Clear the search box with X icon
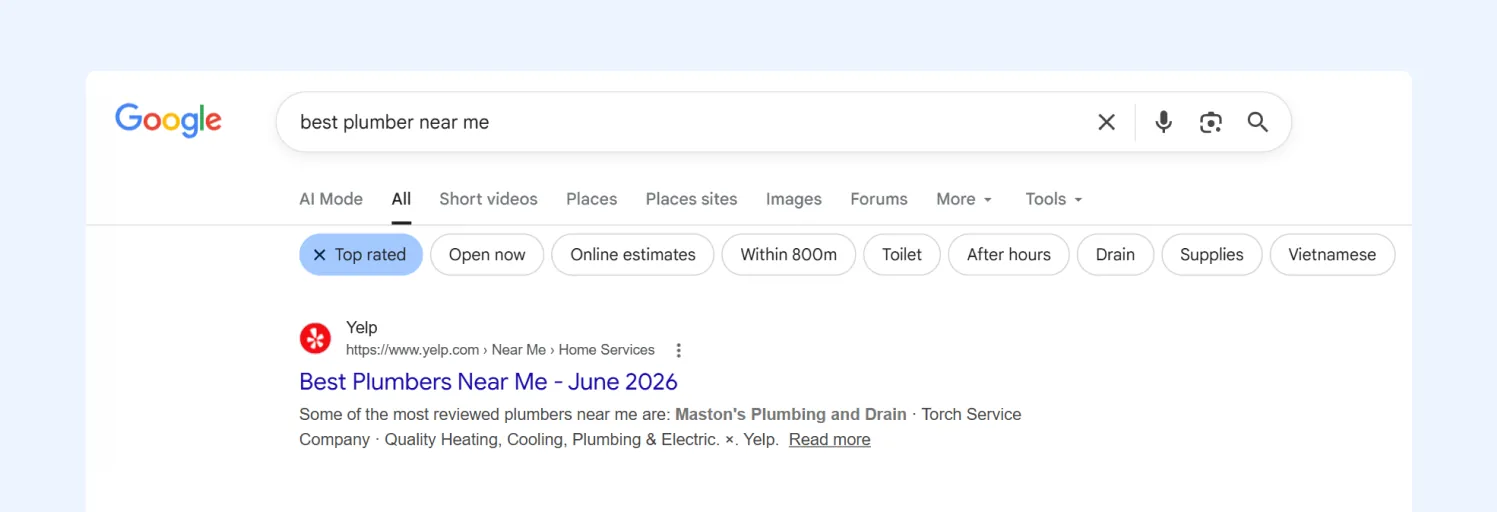 click(1106, 122)
